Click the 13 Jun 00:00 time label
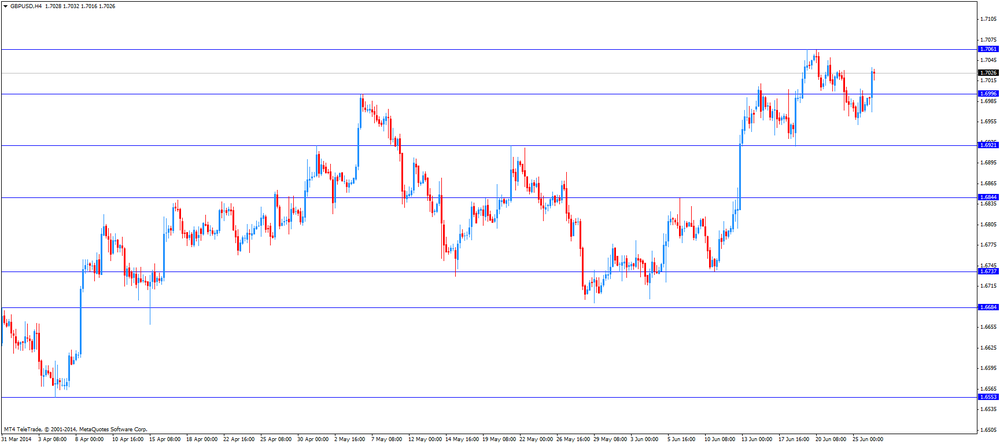The height and width of the screenshot is (444, 1000). point(758,440)
